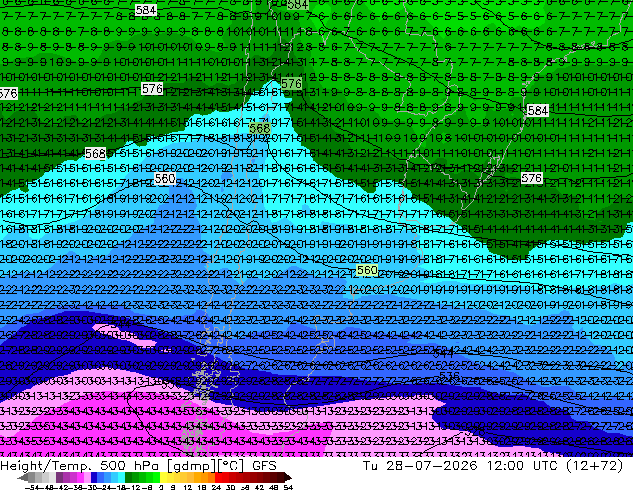
Task: Select the bright red legend swatch
Action: 218,477
